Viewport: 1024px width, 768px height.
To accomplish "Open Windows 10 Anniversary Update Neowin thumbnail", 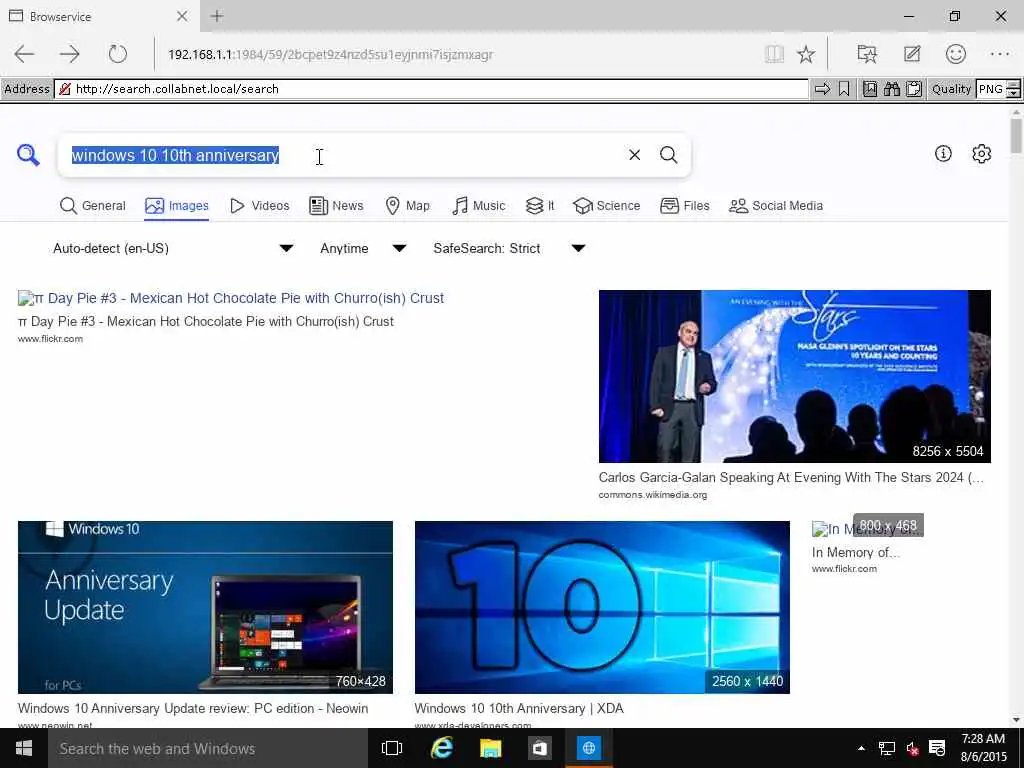I will [205, 607].
